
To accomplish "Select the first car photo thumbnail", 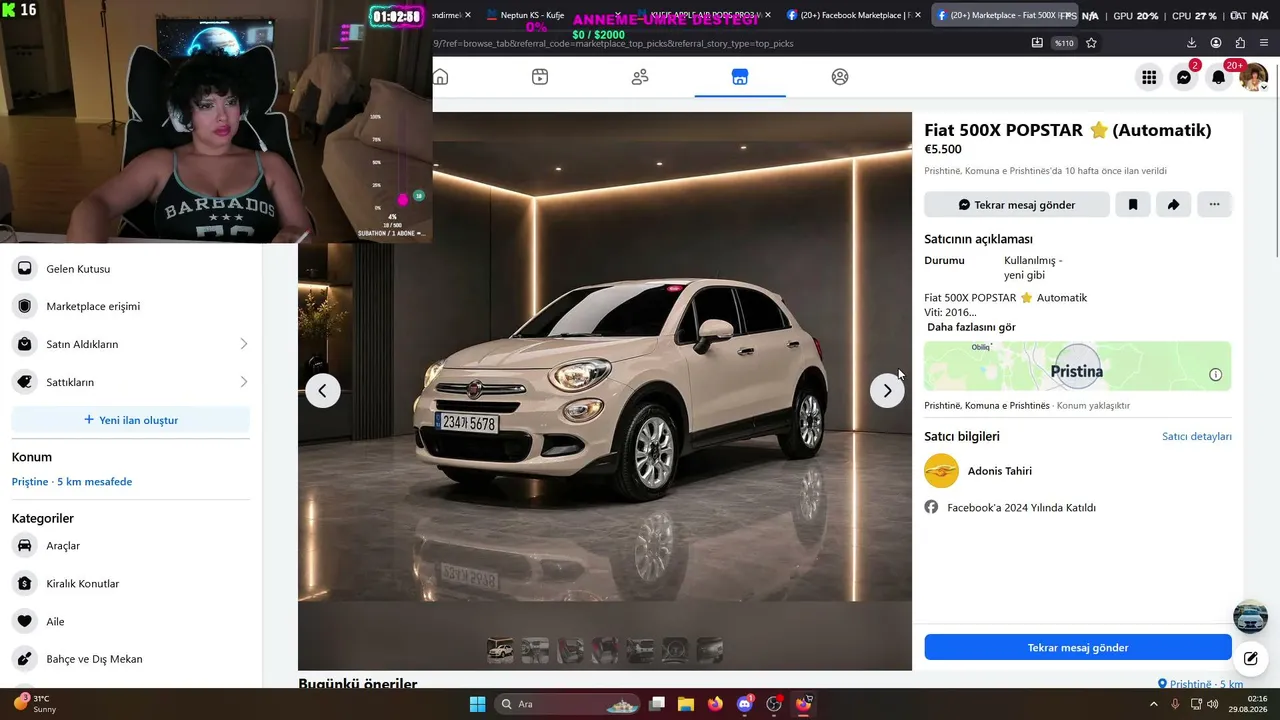I will click(500, 650).
